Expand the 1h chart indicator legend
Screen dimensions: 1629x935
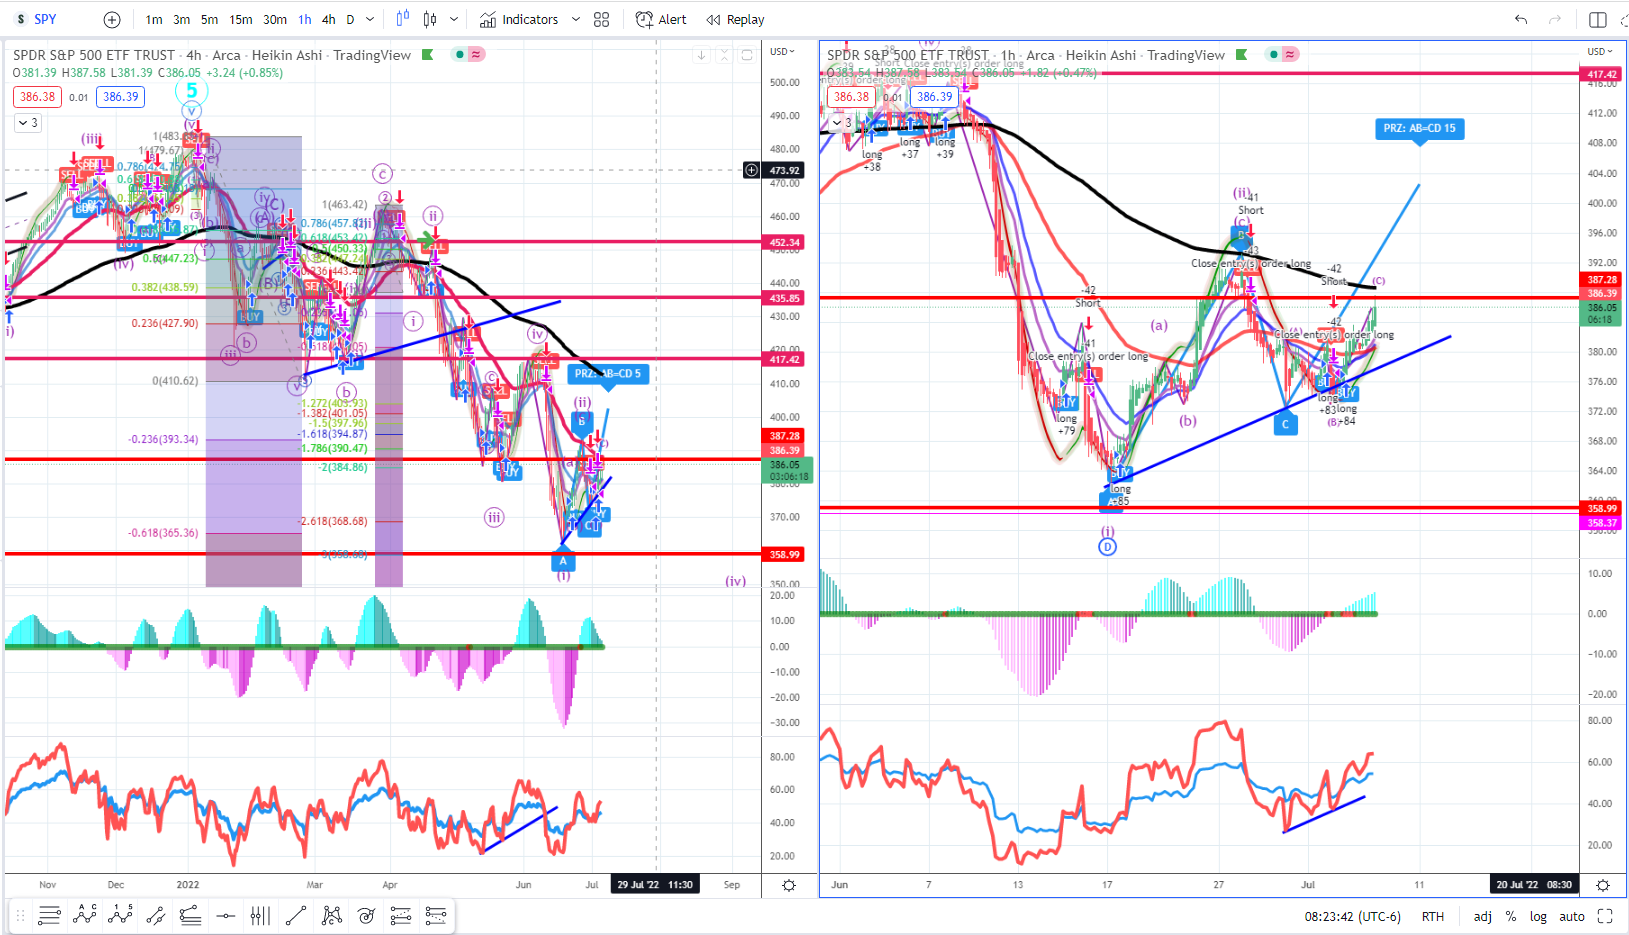842,123
